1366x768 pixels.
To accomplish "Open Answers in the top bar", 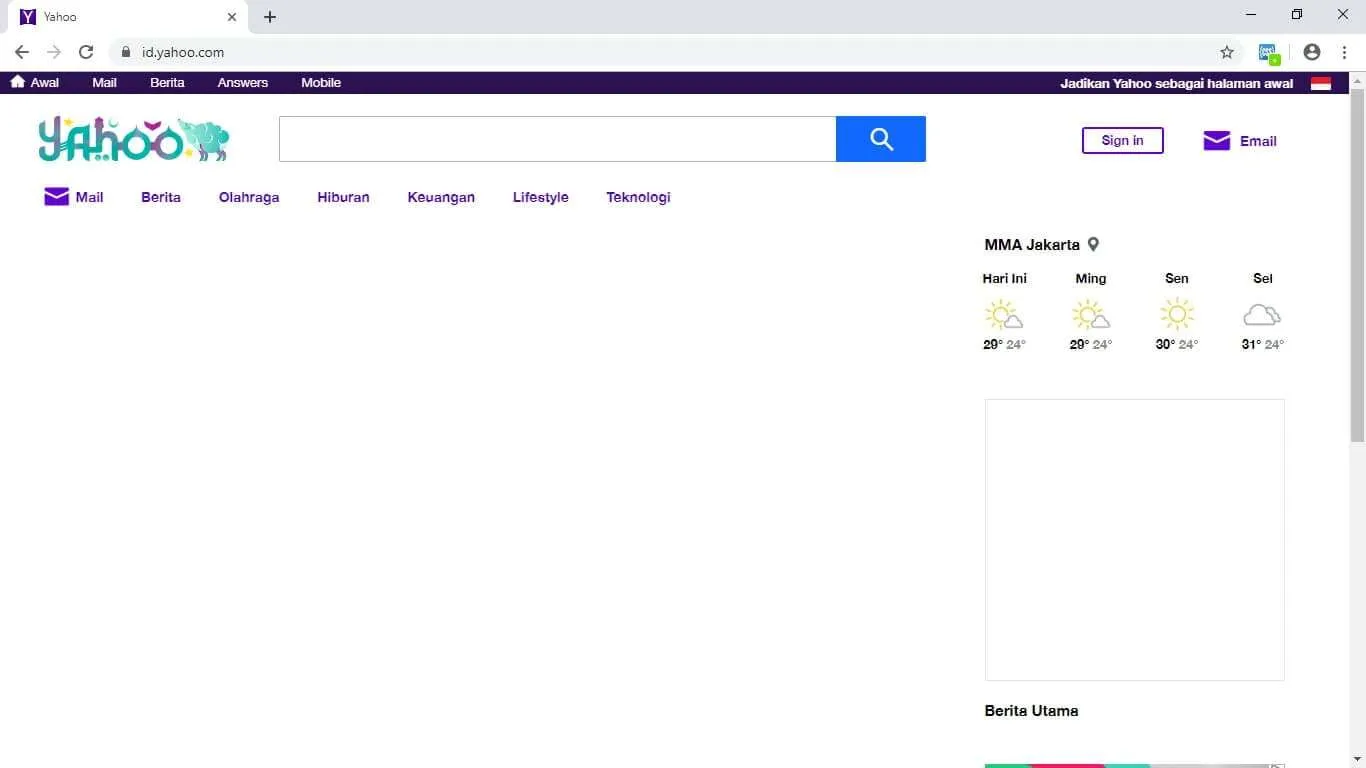I will 243,83.
